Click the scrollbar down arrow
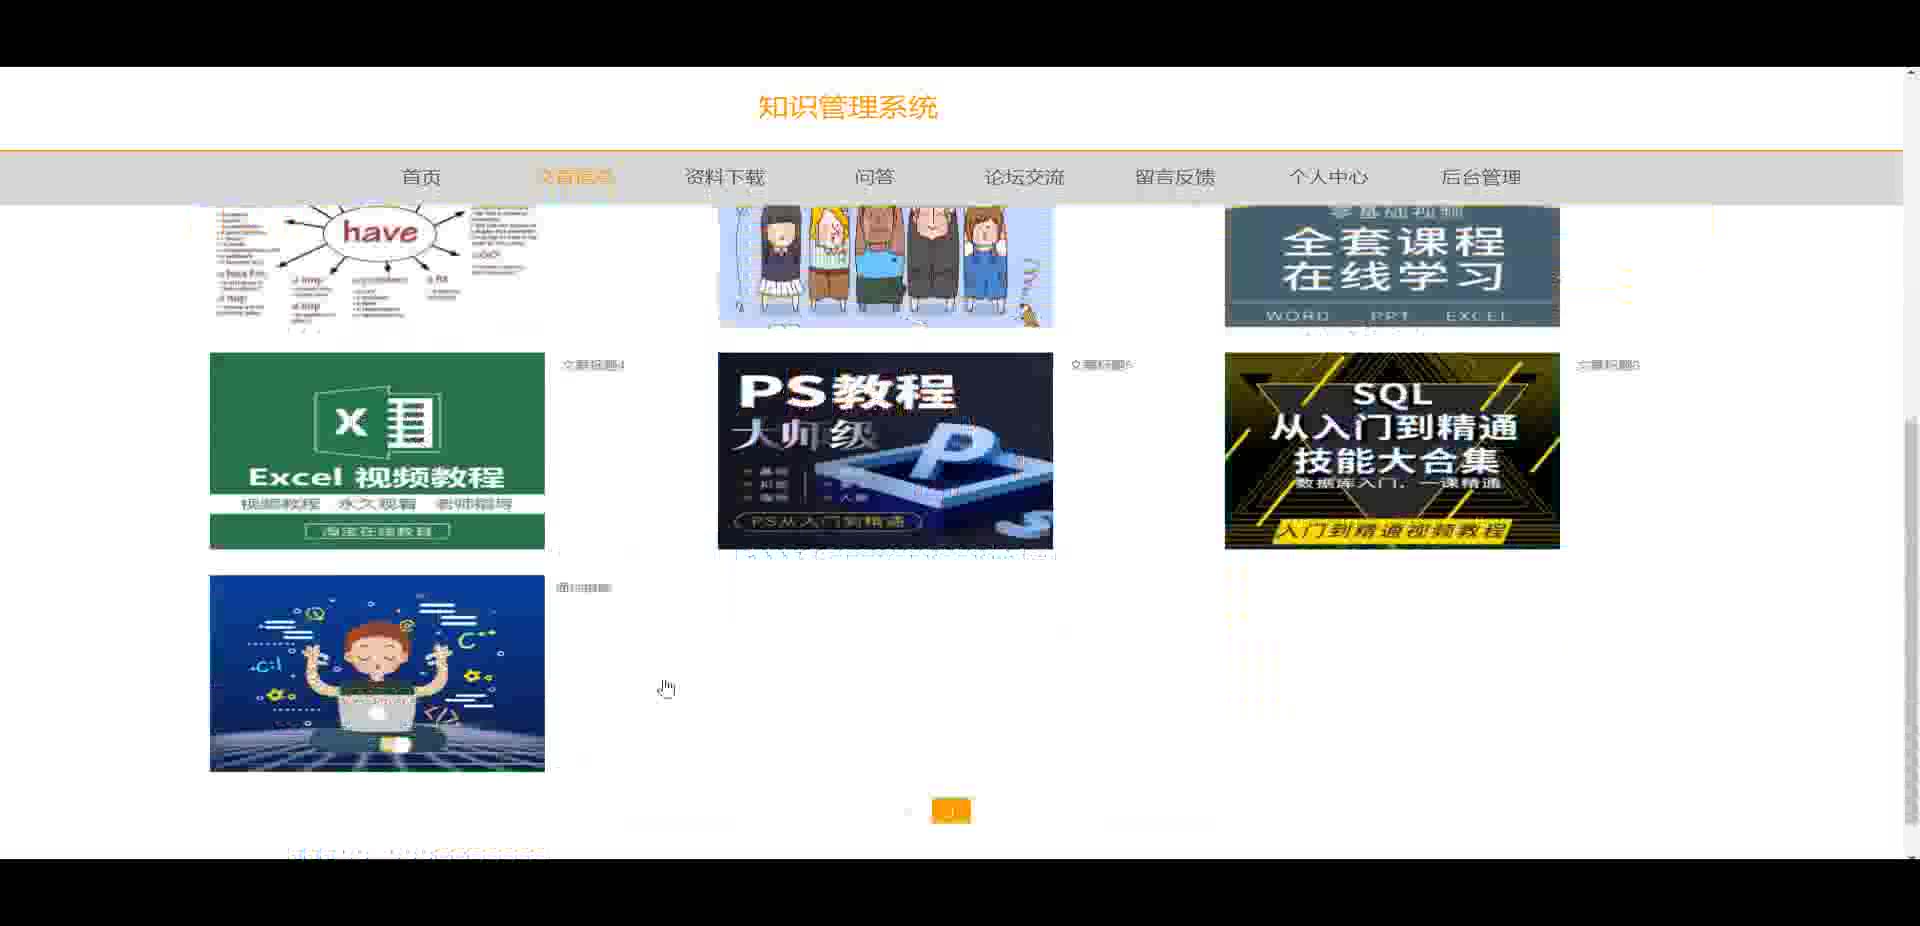Screen dimensions: 1920x926 point(1912,855)
